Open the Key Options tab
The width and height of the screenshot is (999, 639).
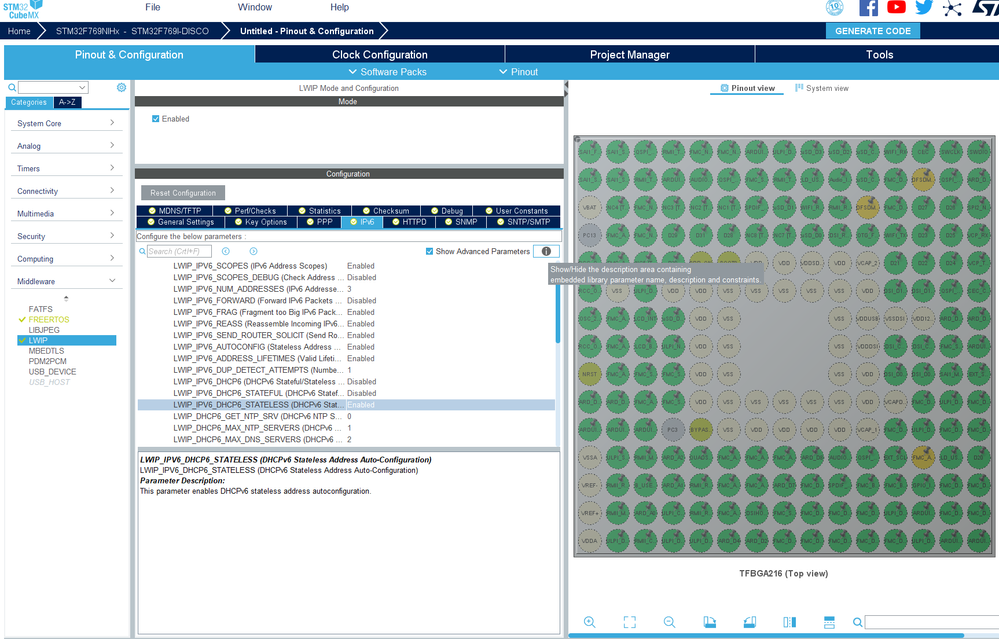click(x=260, y=222)
